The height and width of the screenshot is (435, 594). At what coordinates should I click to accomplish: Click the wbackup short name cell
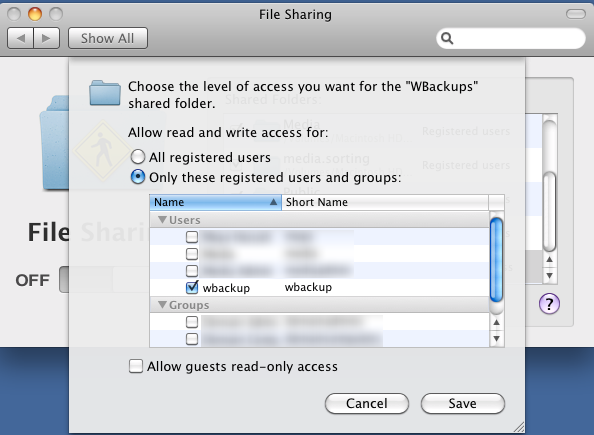308,287
